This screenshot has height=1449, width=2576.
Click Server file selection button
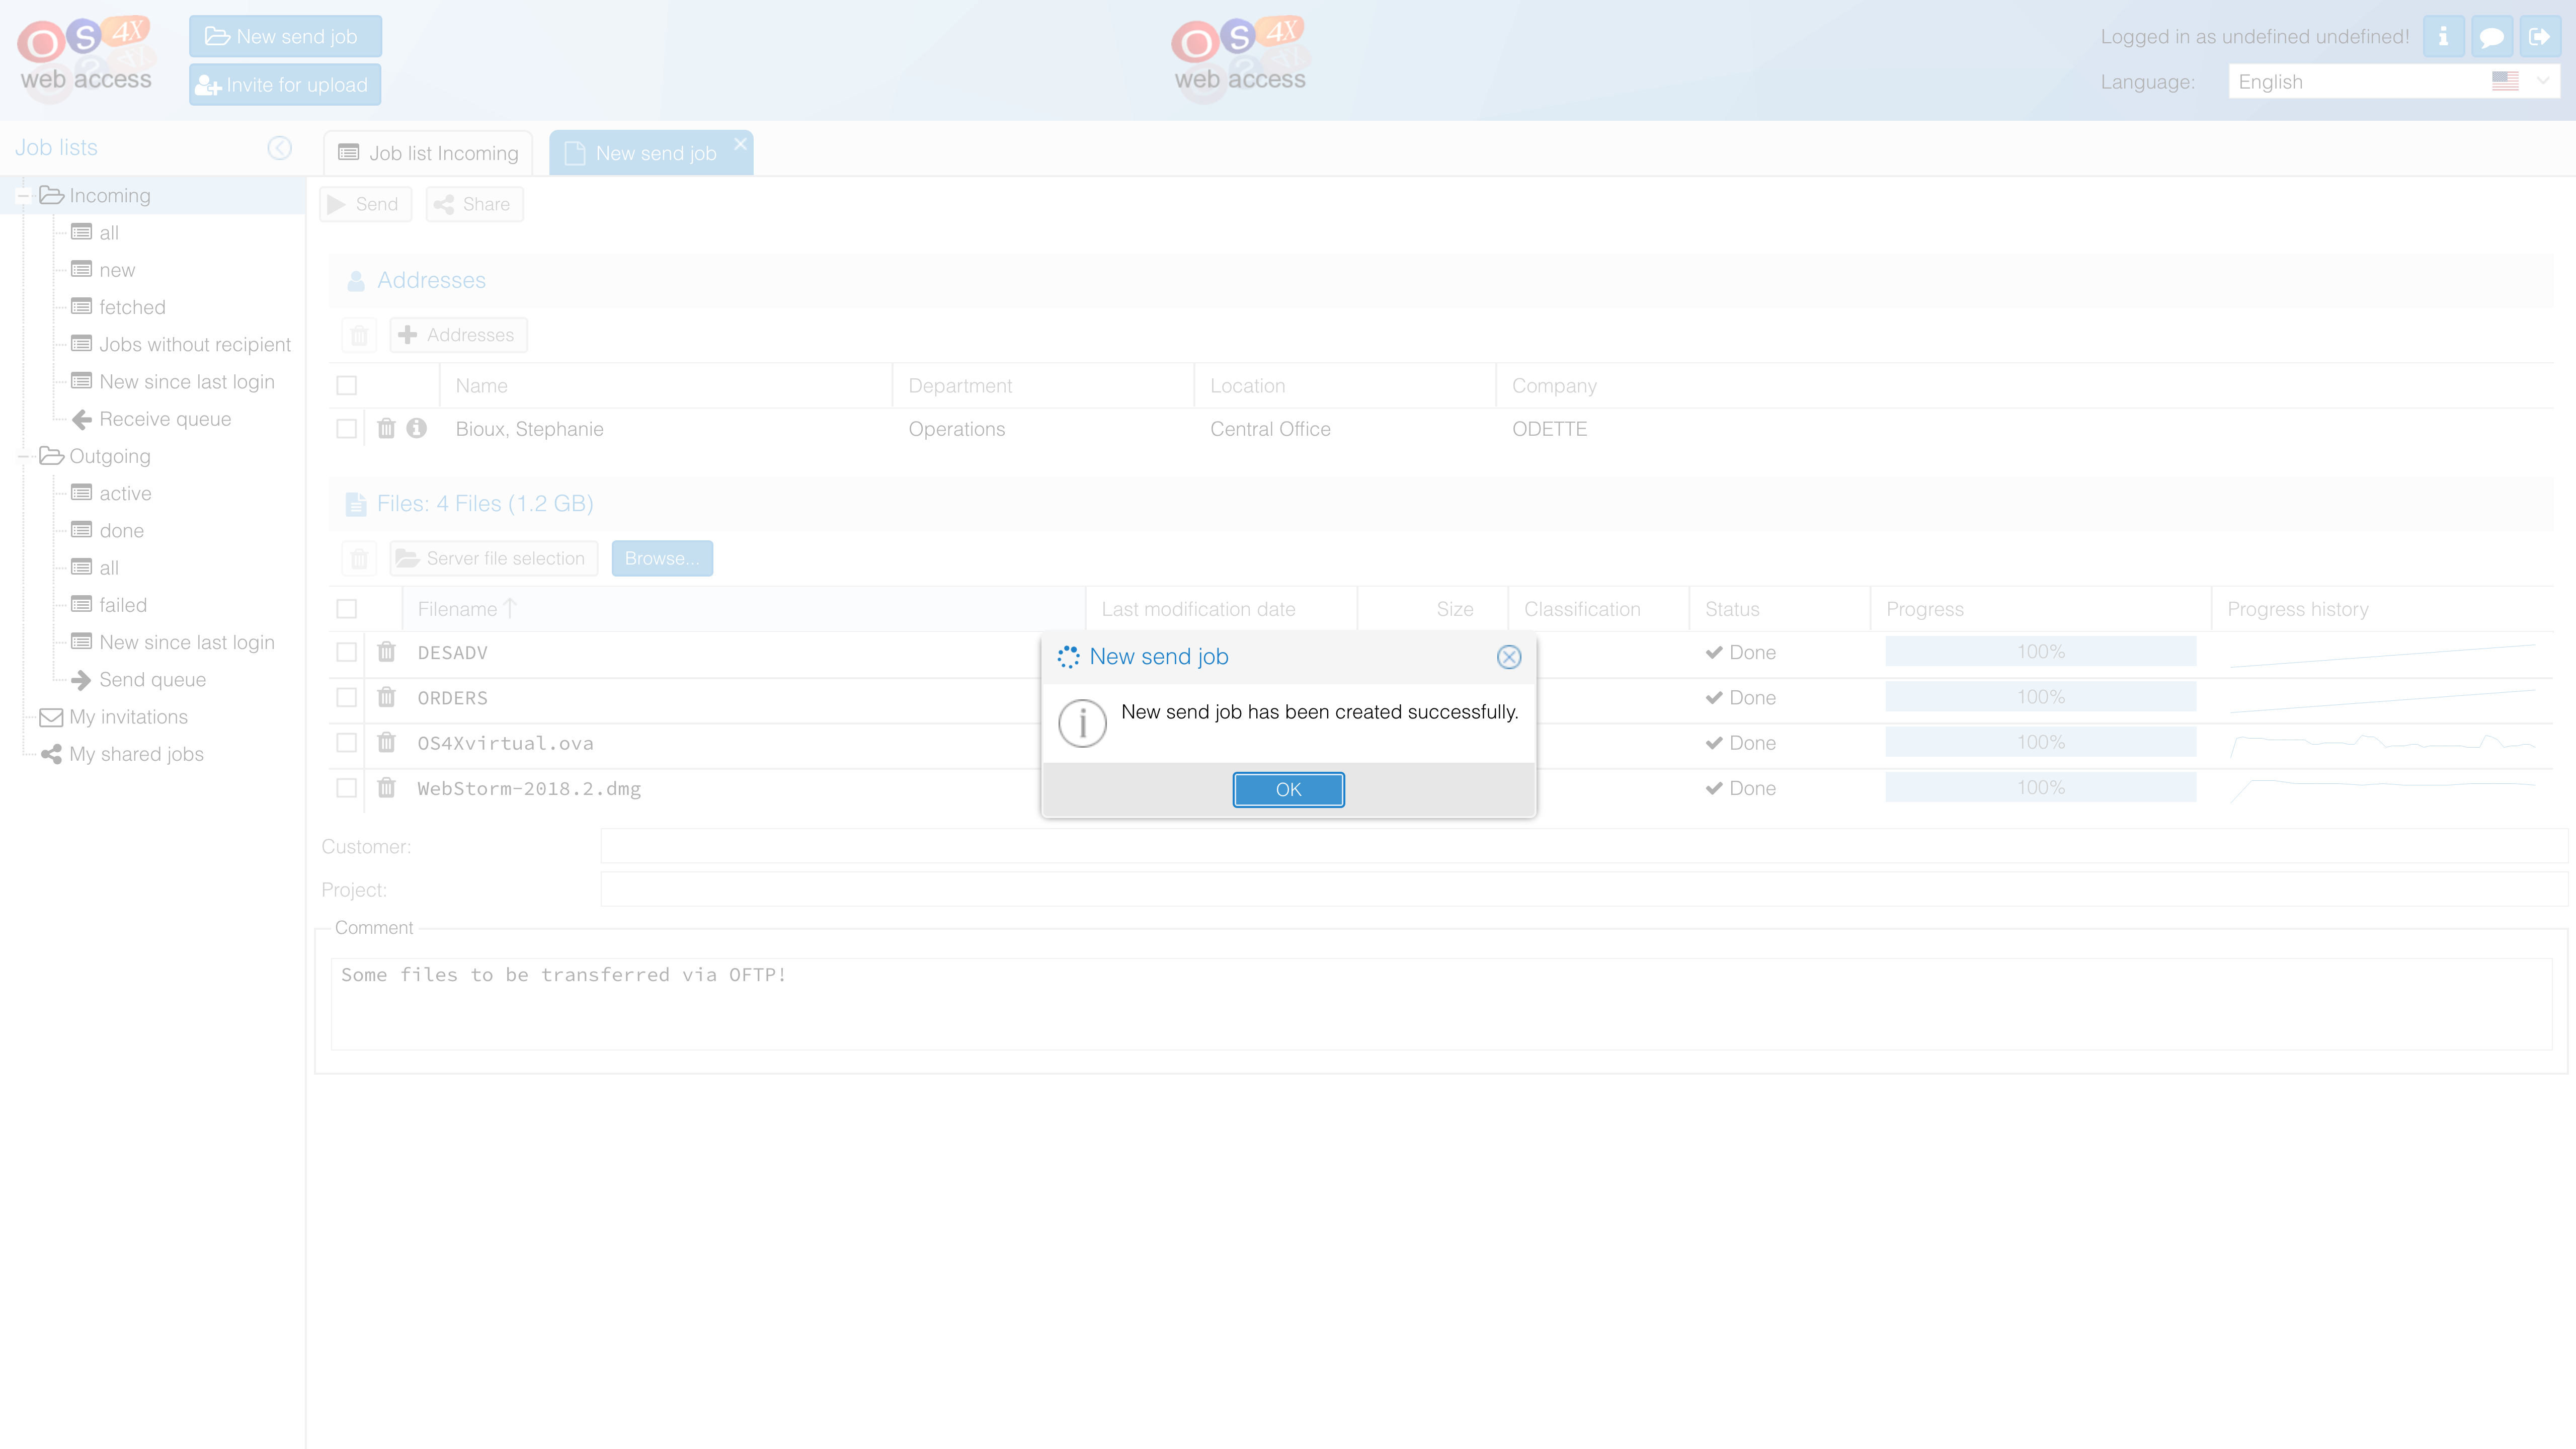(493, 558)
